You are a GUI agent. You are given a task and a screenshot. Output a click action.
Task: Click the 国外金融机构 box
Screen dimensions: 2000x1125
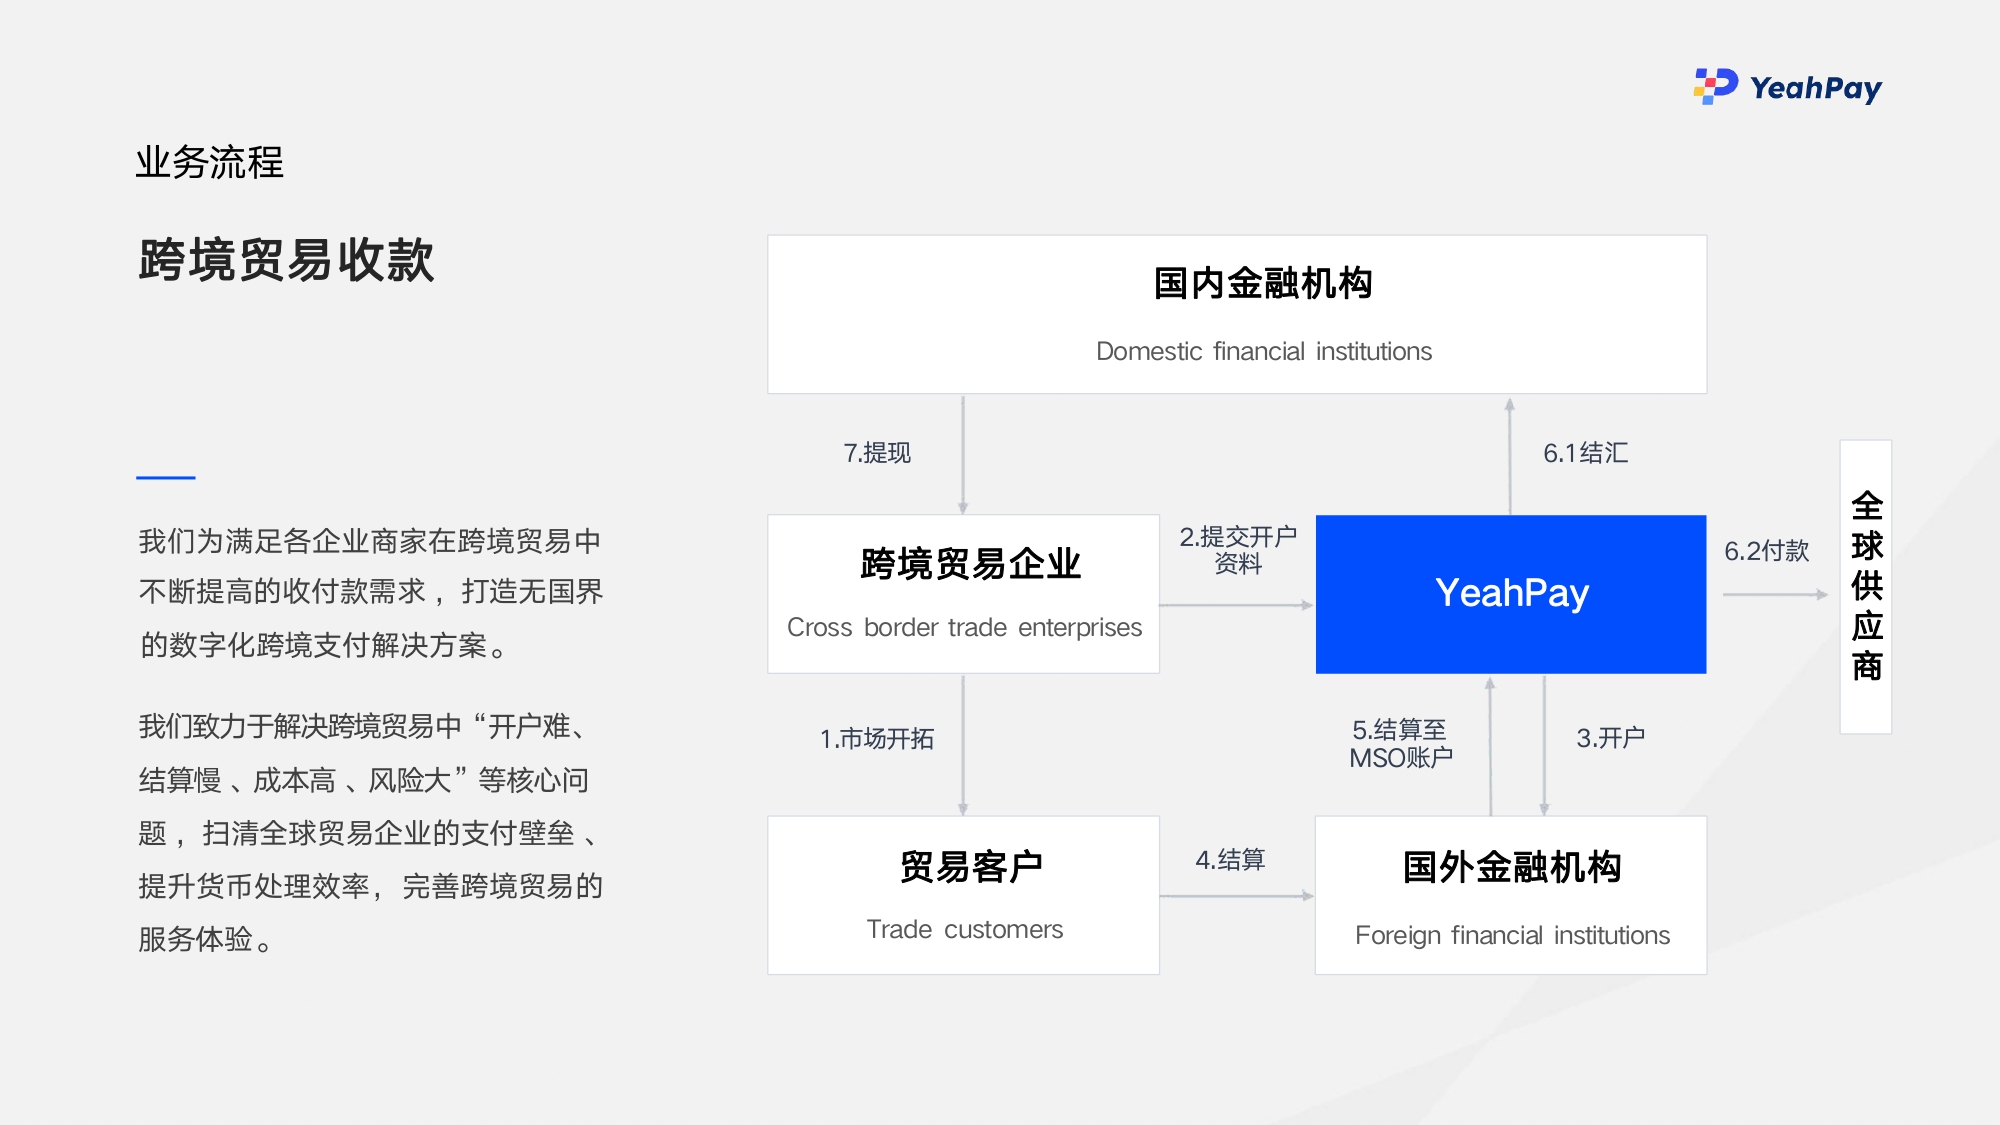(1511, 893)
